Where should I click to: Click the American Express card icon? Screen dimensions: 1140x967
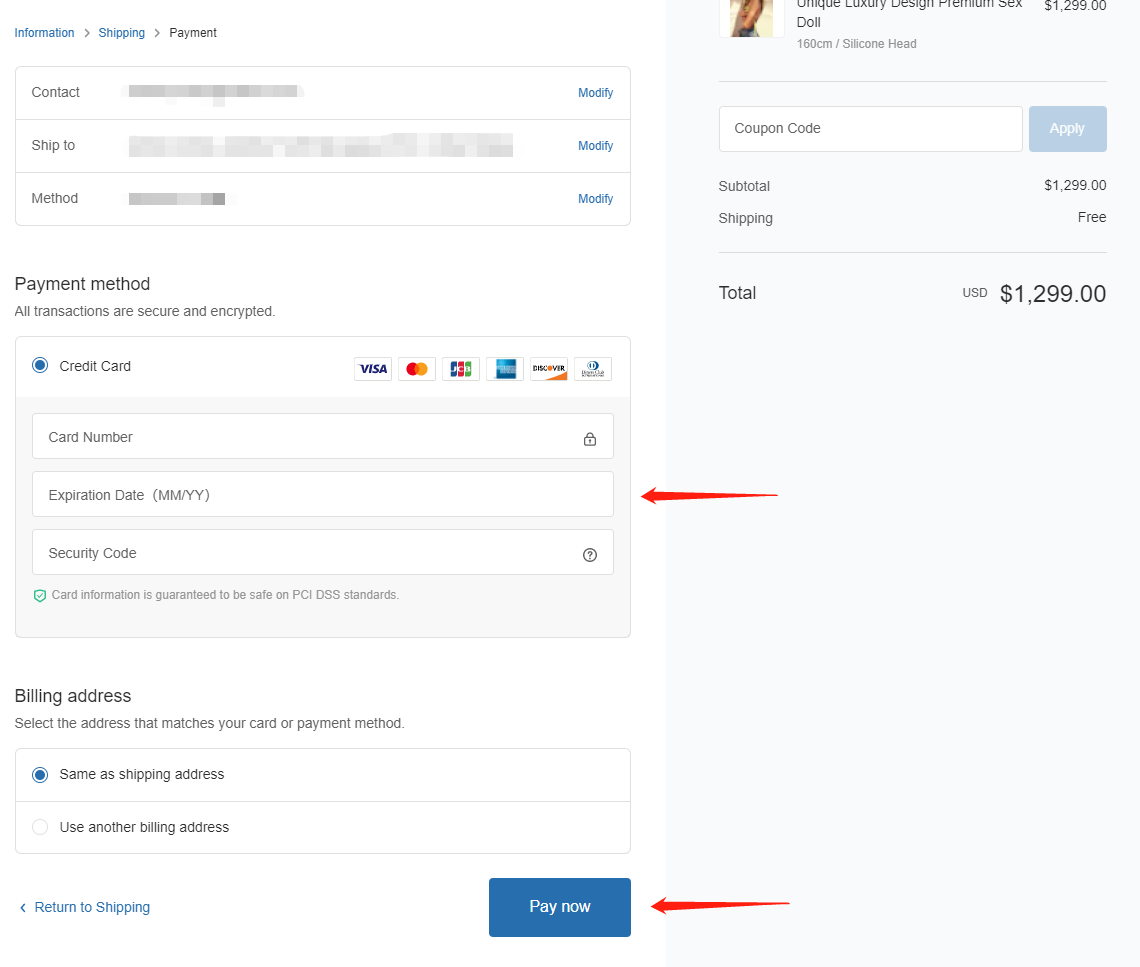pyautogui.click(x=505, y=369)
